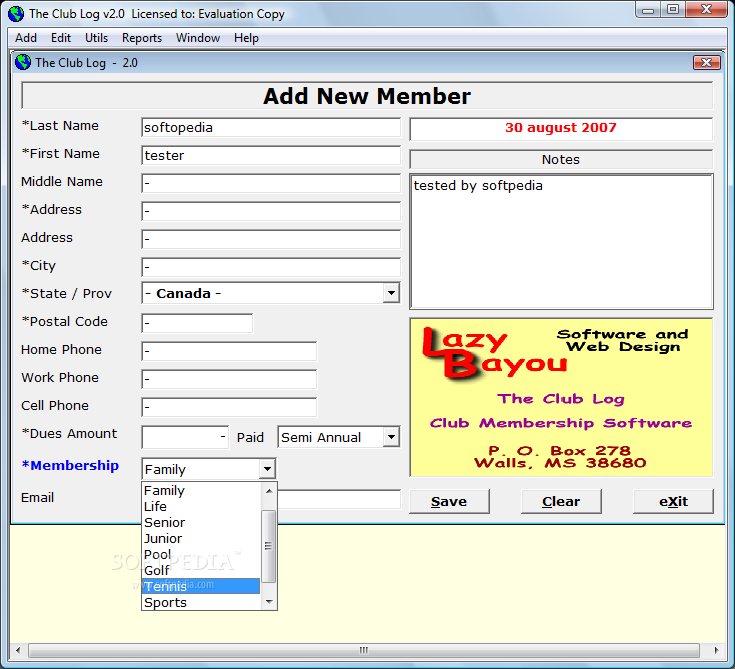Open the Help menu
This screenshot has height=669, width=735.
(246, 38)
